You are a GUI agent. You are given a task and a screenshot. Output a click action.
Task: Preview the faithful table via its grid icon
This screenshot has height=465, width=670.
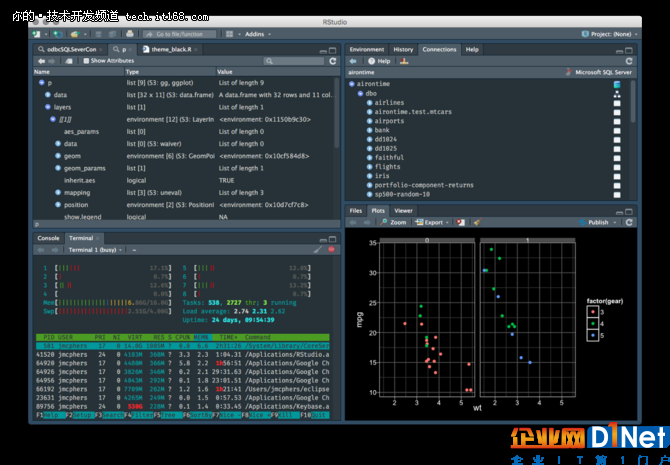[x=617, y=158]
